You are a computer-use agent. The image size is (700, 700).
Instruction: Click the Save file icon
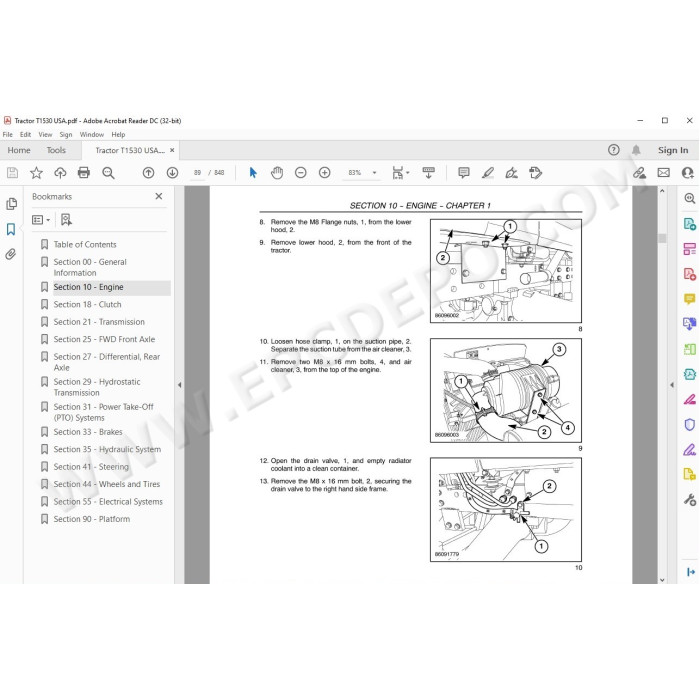[x=12, y=173]
